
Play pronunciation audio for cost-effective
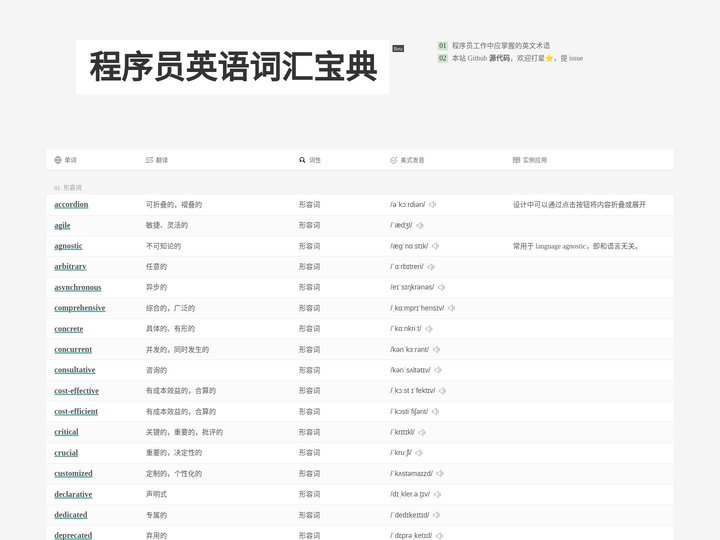(442, 391)
